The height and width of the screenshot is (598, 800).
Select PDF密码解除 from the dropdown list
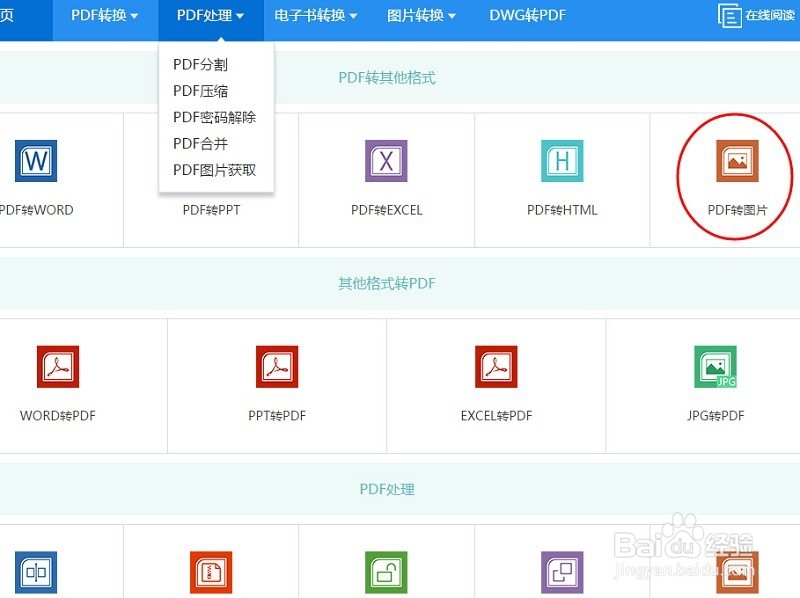(214, 117)
